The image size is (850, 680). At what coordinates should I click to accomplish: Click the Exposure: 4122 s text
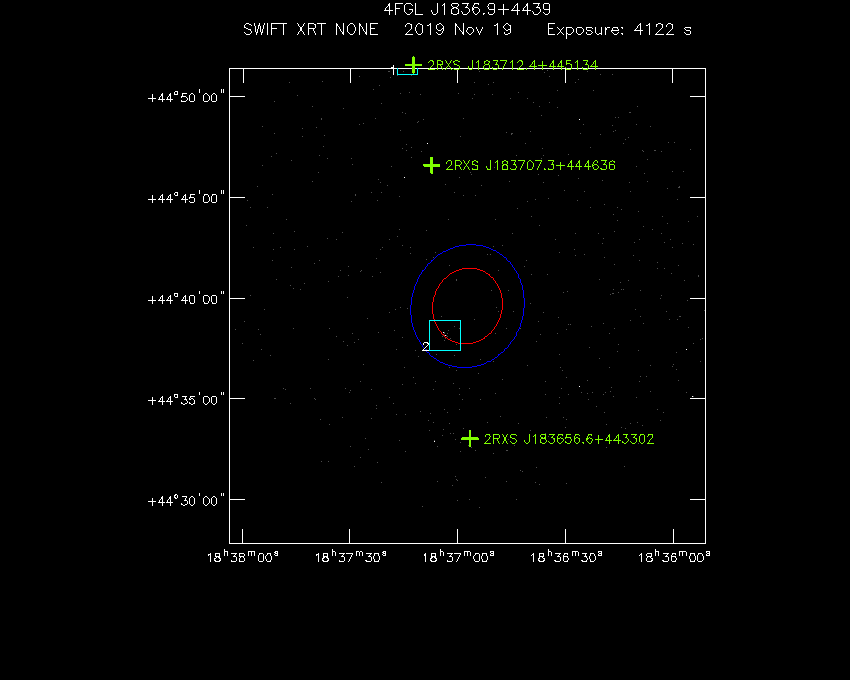point(619,29)
